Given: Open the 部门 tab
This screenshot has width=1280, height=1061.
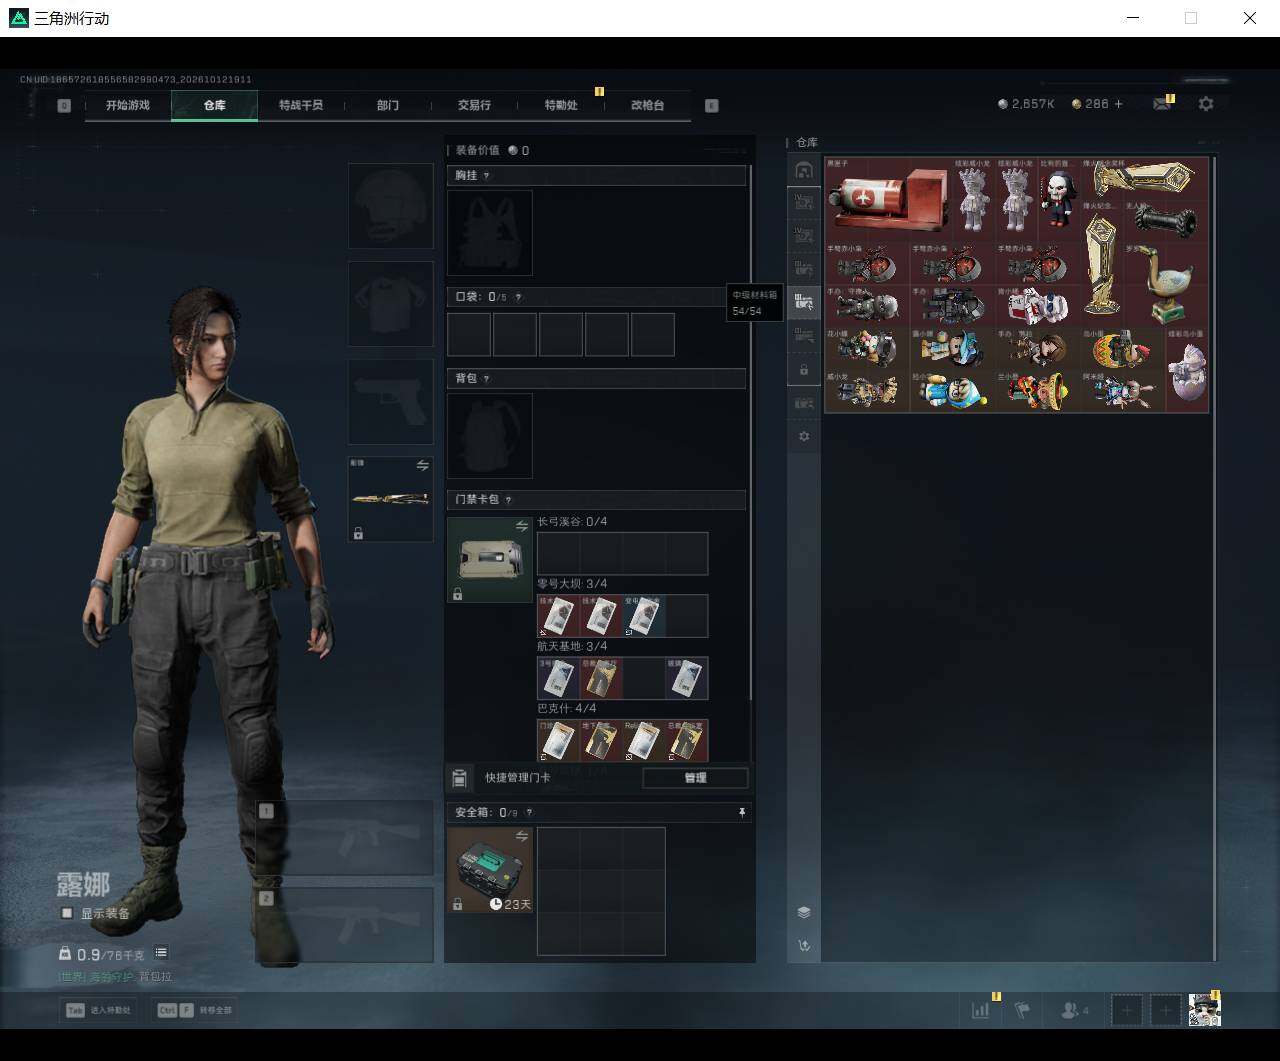Looking at the screenshot, I should 388,105.
